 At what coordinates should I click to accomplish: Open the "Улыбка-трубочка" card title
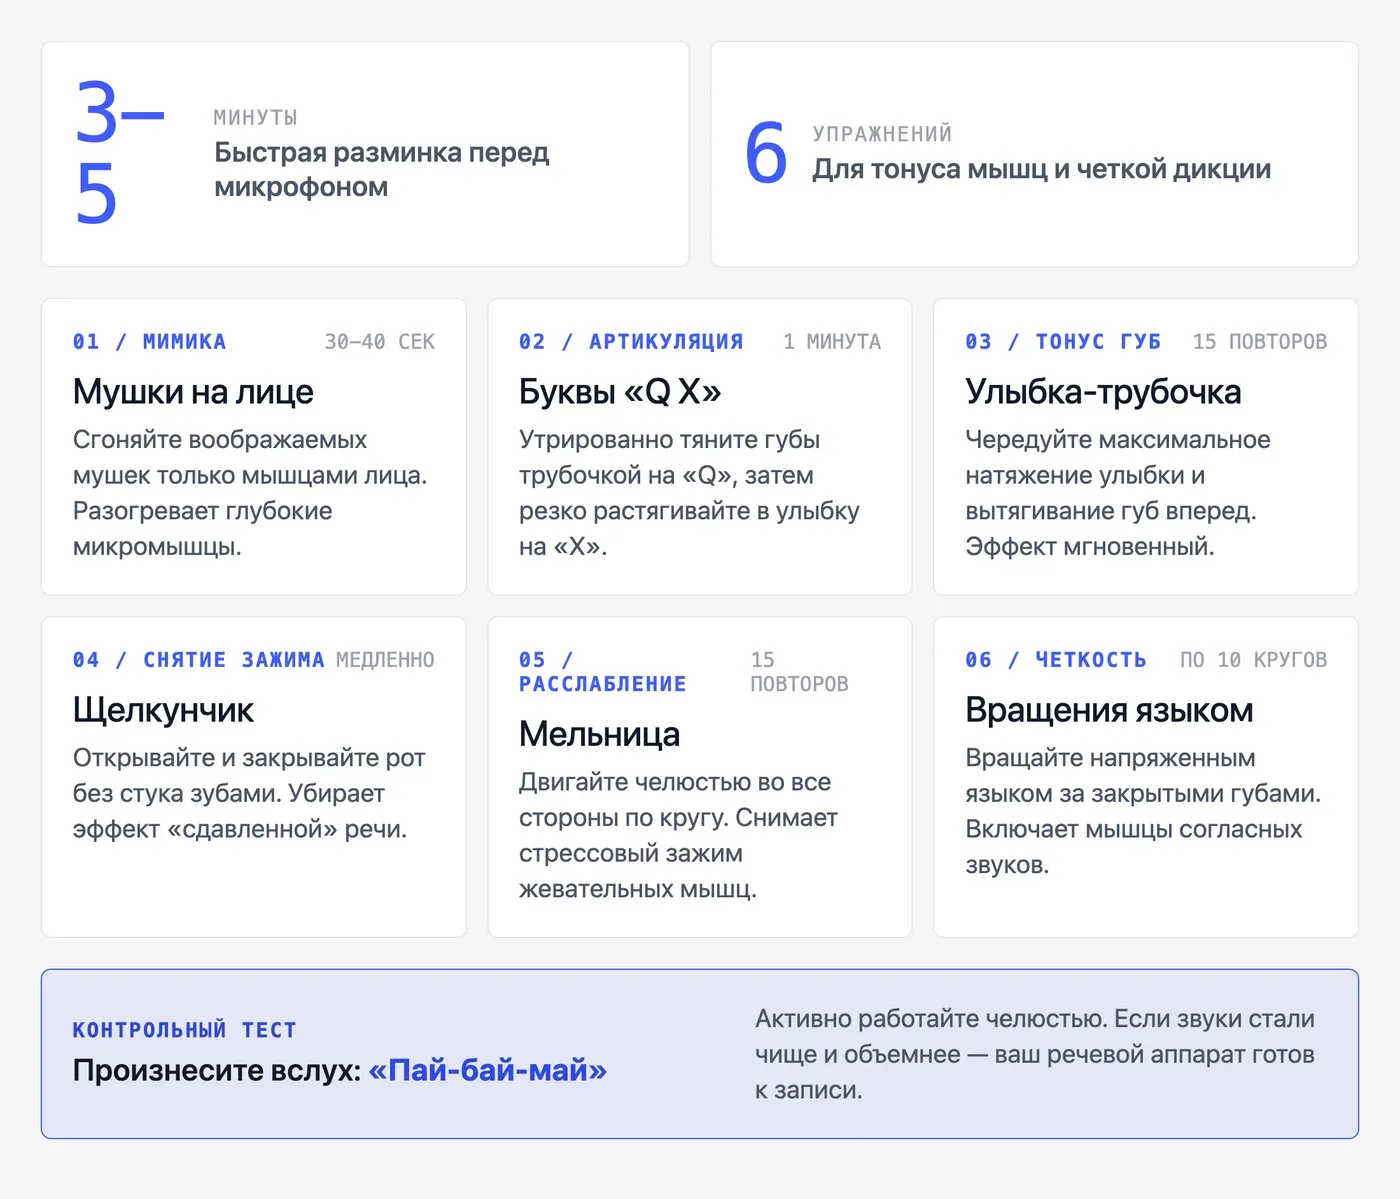coord(1103,391)
